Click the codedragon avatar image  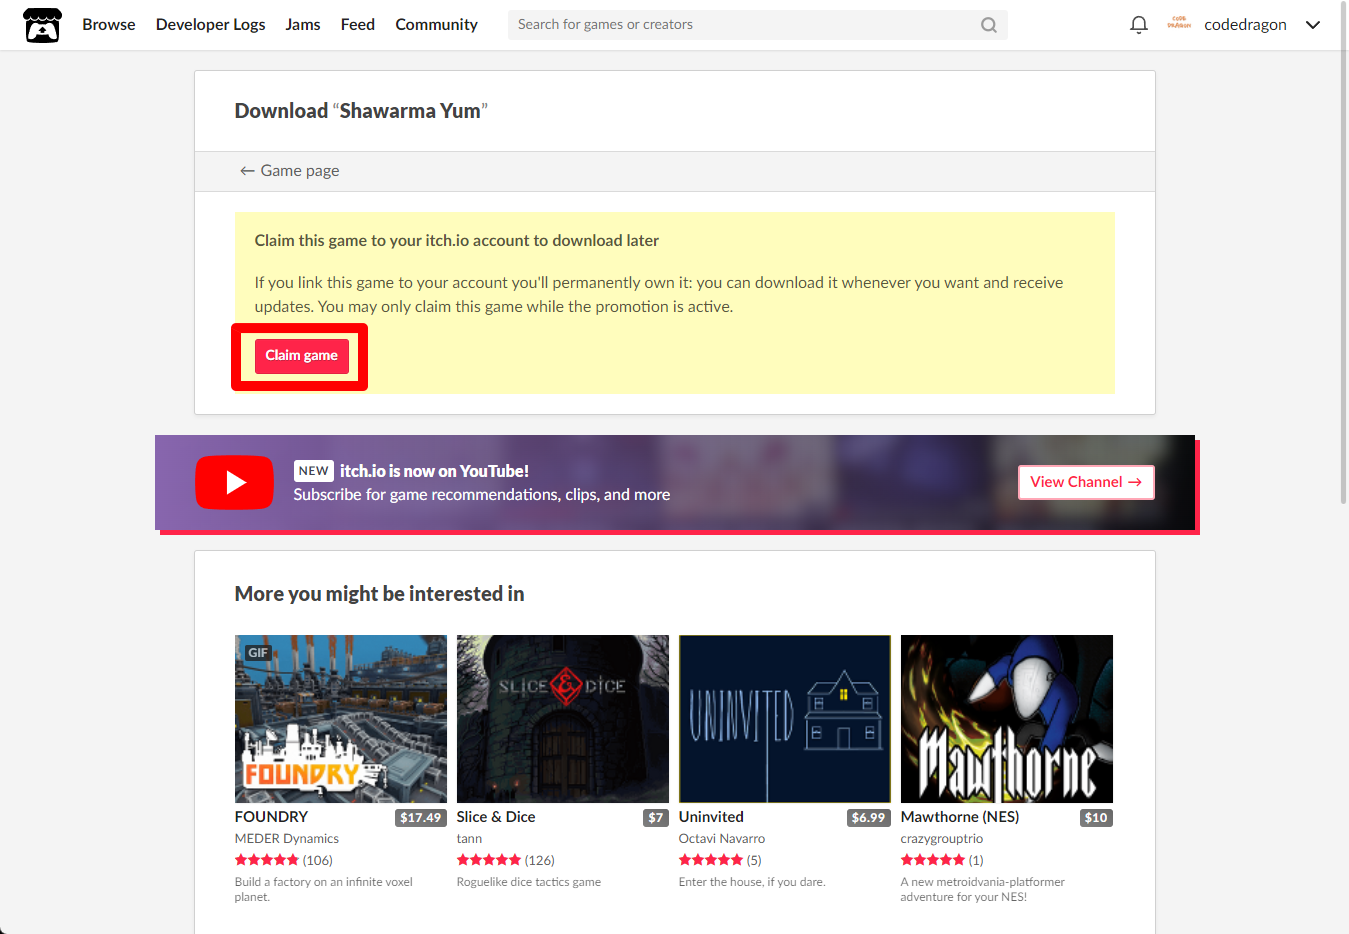click(1179, 24)
